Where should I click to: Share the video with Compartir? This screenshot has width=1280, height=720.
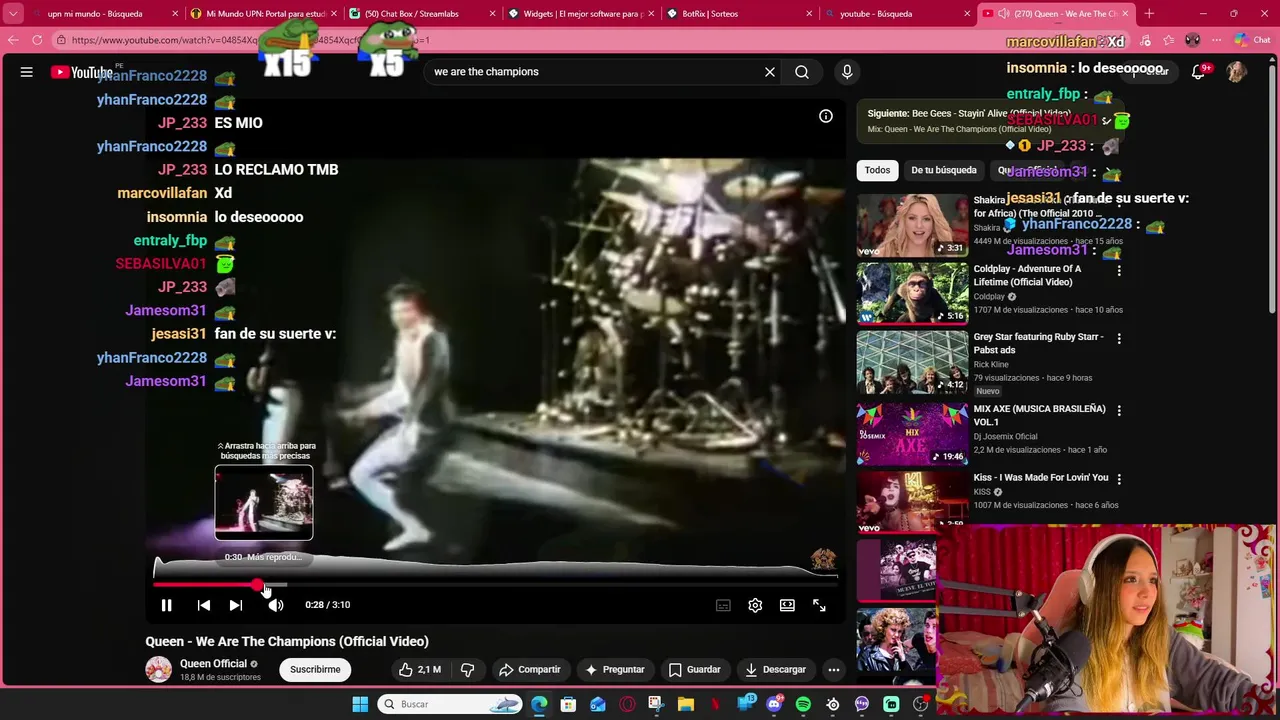click(530, 669)
